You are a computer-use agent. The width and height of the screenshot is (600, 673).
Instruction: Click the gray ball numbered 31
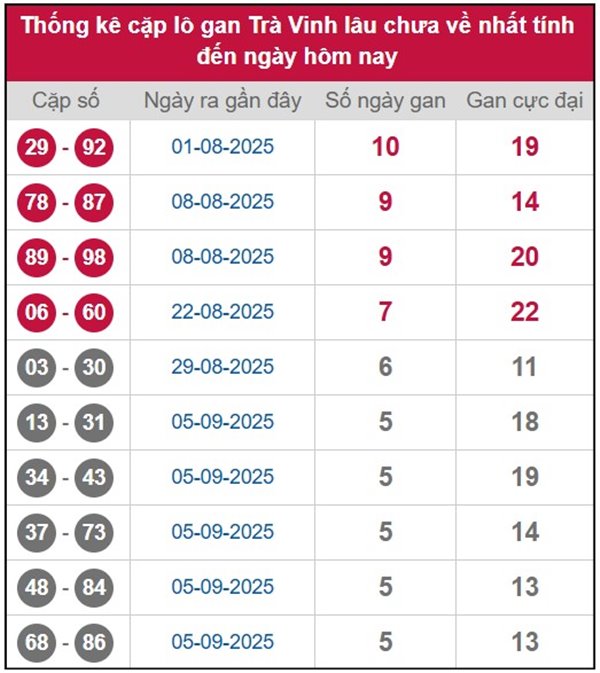(94, 423)
